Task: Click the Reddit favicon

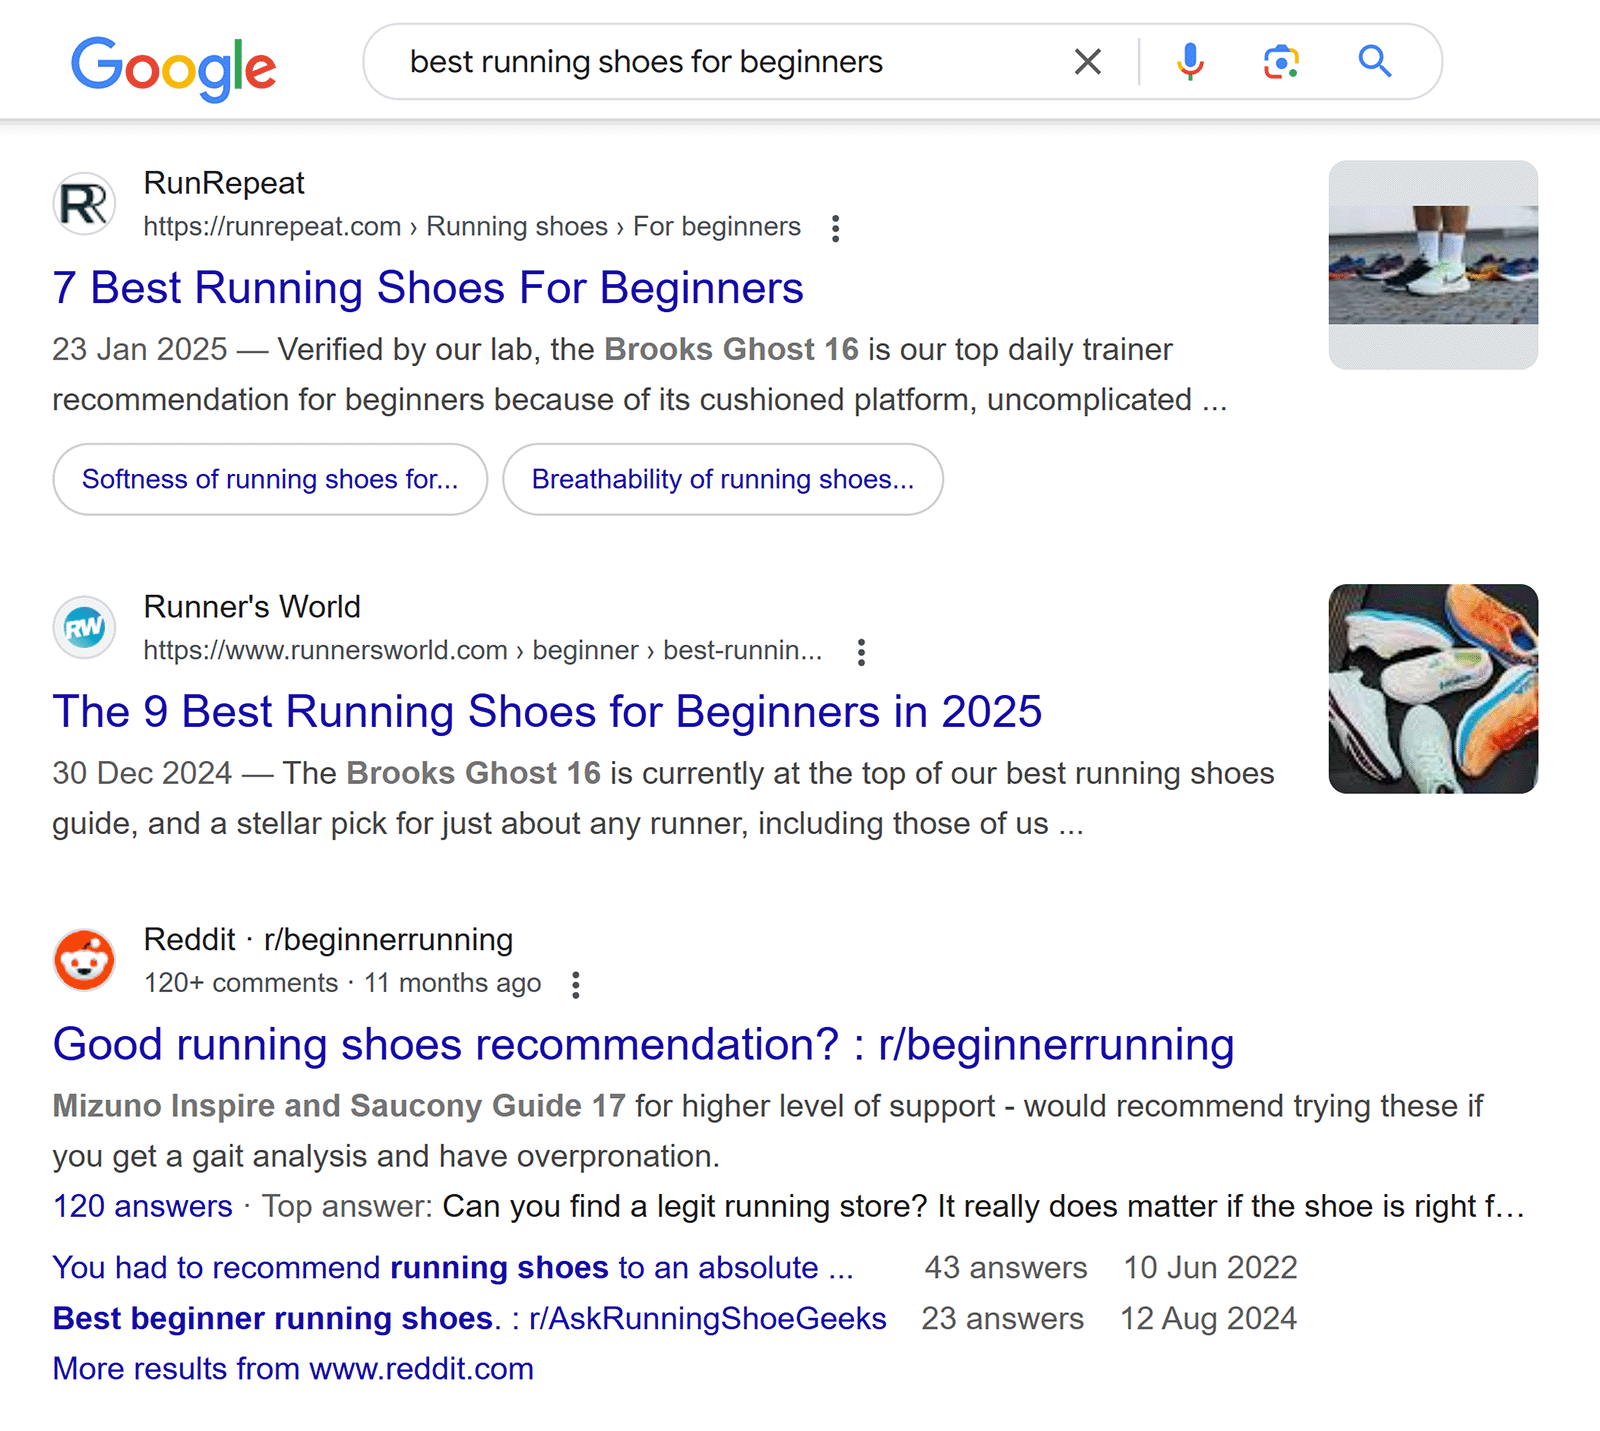Action: (85, 960)
